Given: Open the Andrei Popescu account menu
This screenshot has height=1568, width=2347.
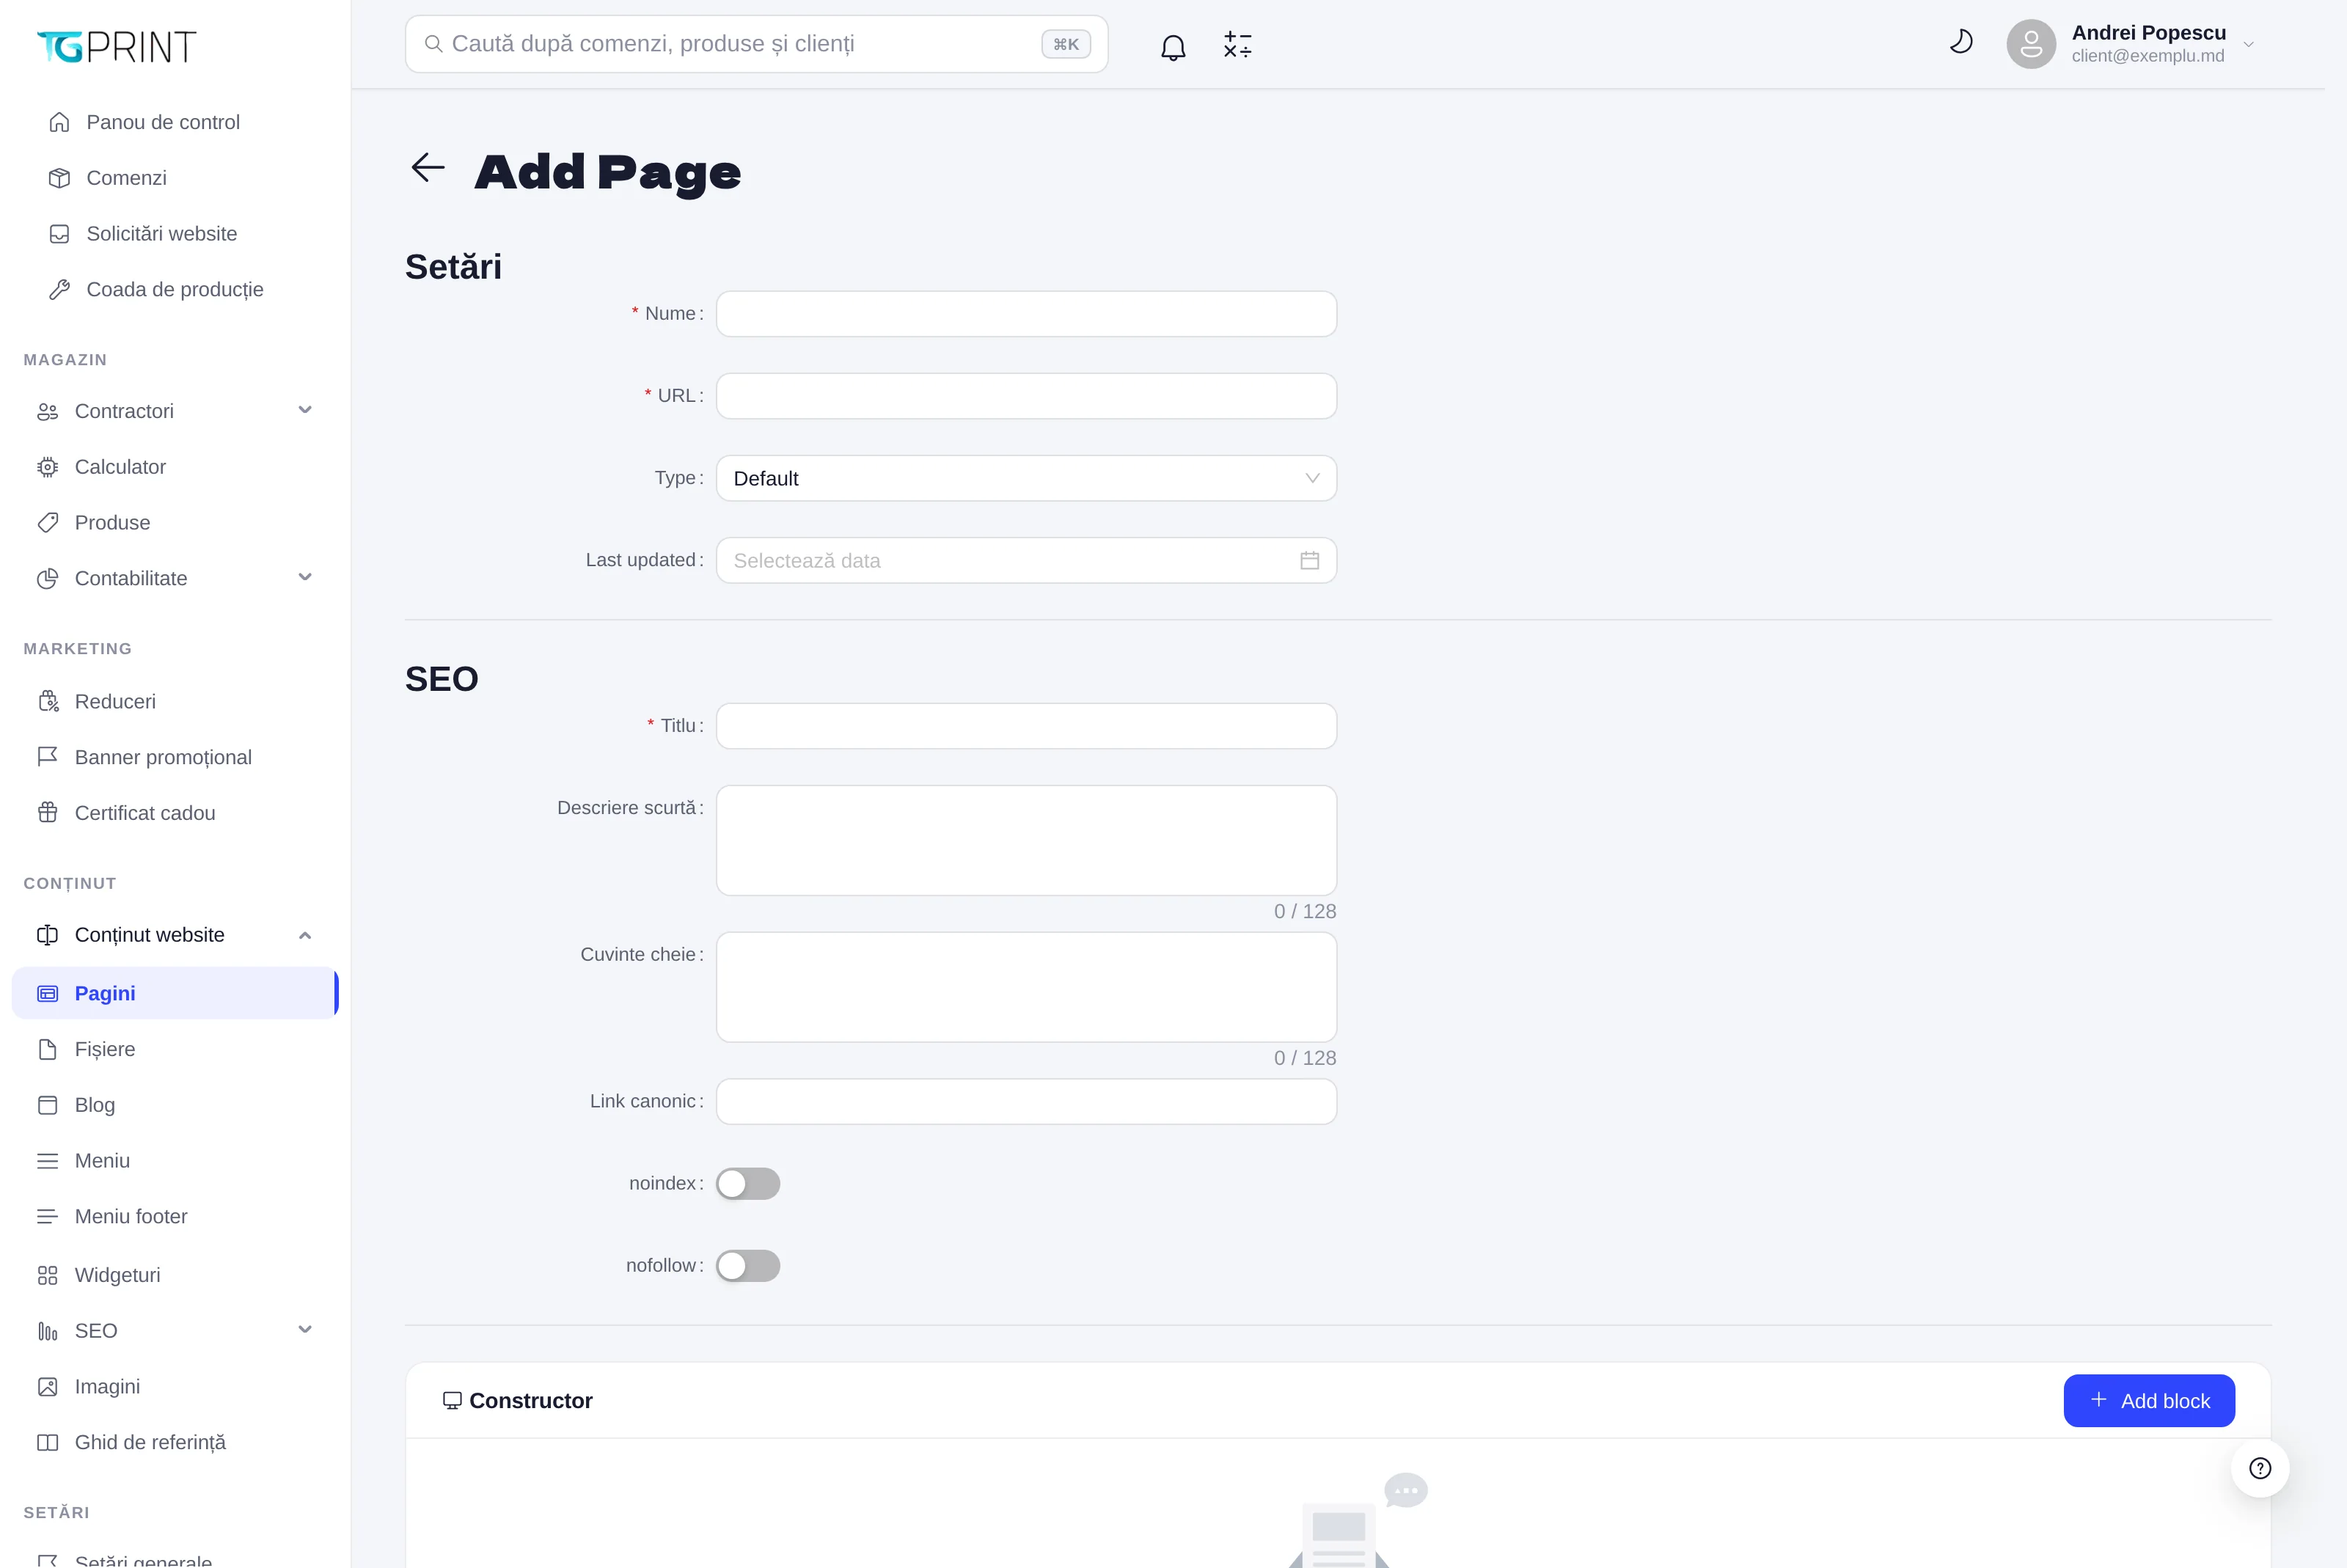Looking at the screenshot, I should [x=2130, y=44].
